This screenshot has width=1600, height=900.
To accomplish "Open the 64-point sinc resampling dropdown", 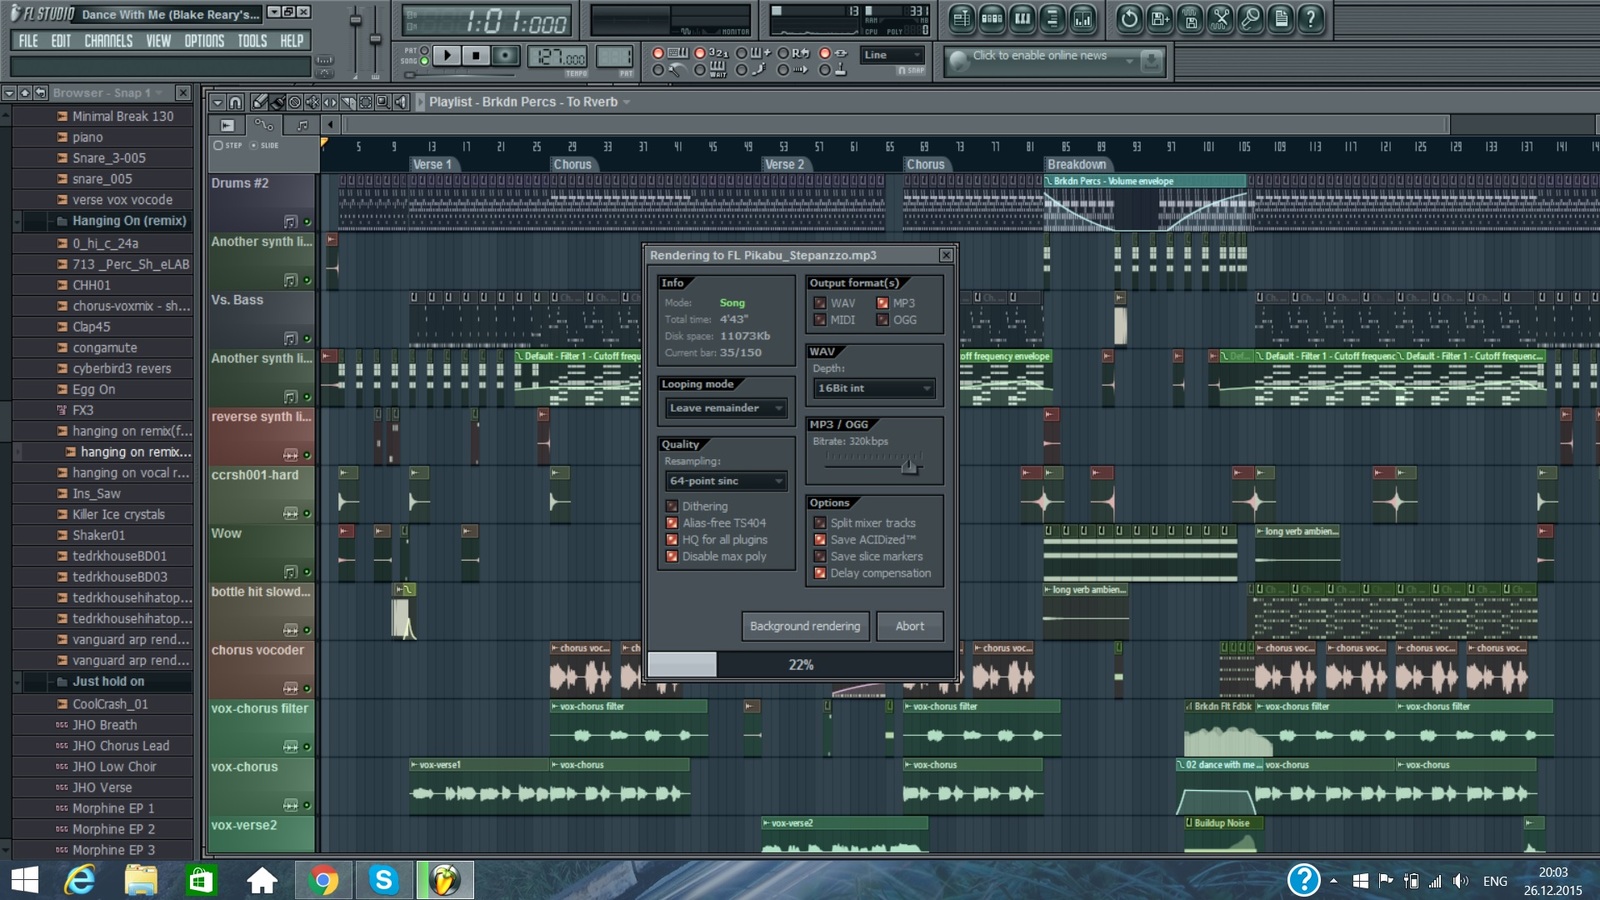I will (x=726, y=481).
